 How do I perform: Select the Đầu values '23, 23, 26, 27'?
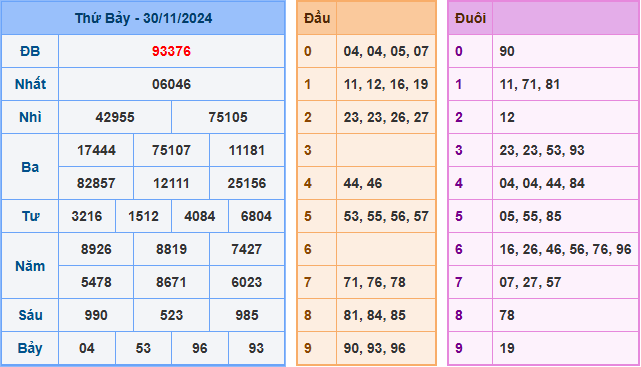(386, 117)
